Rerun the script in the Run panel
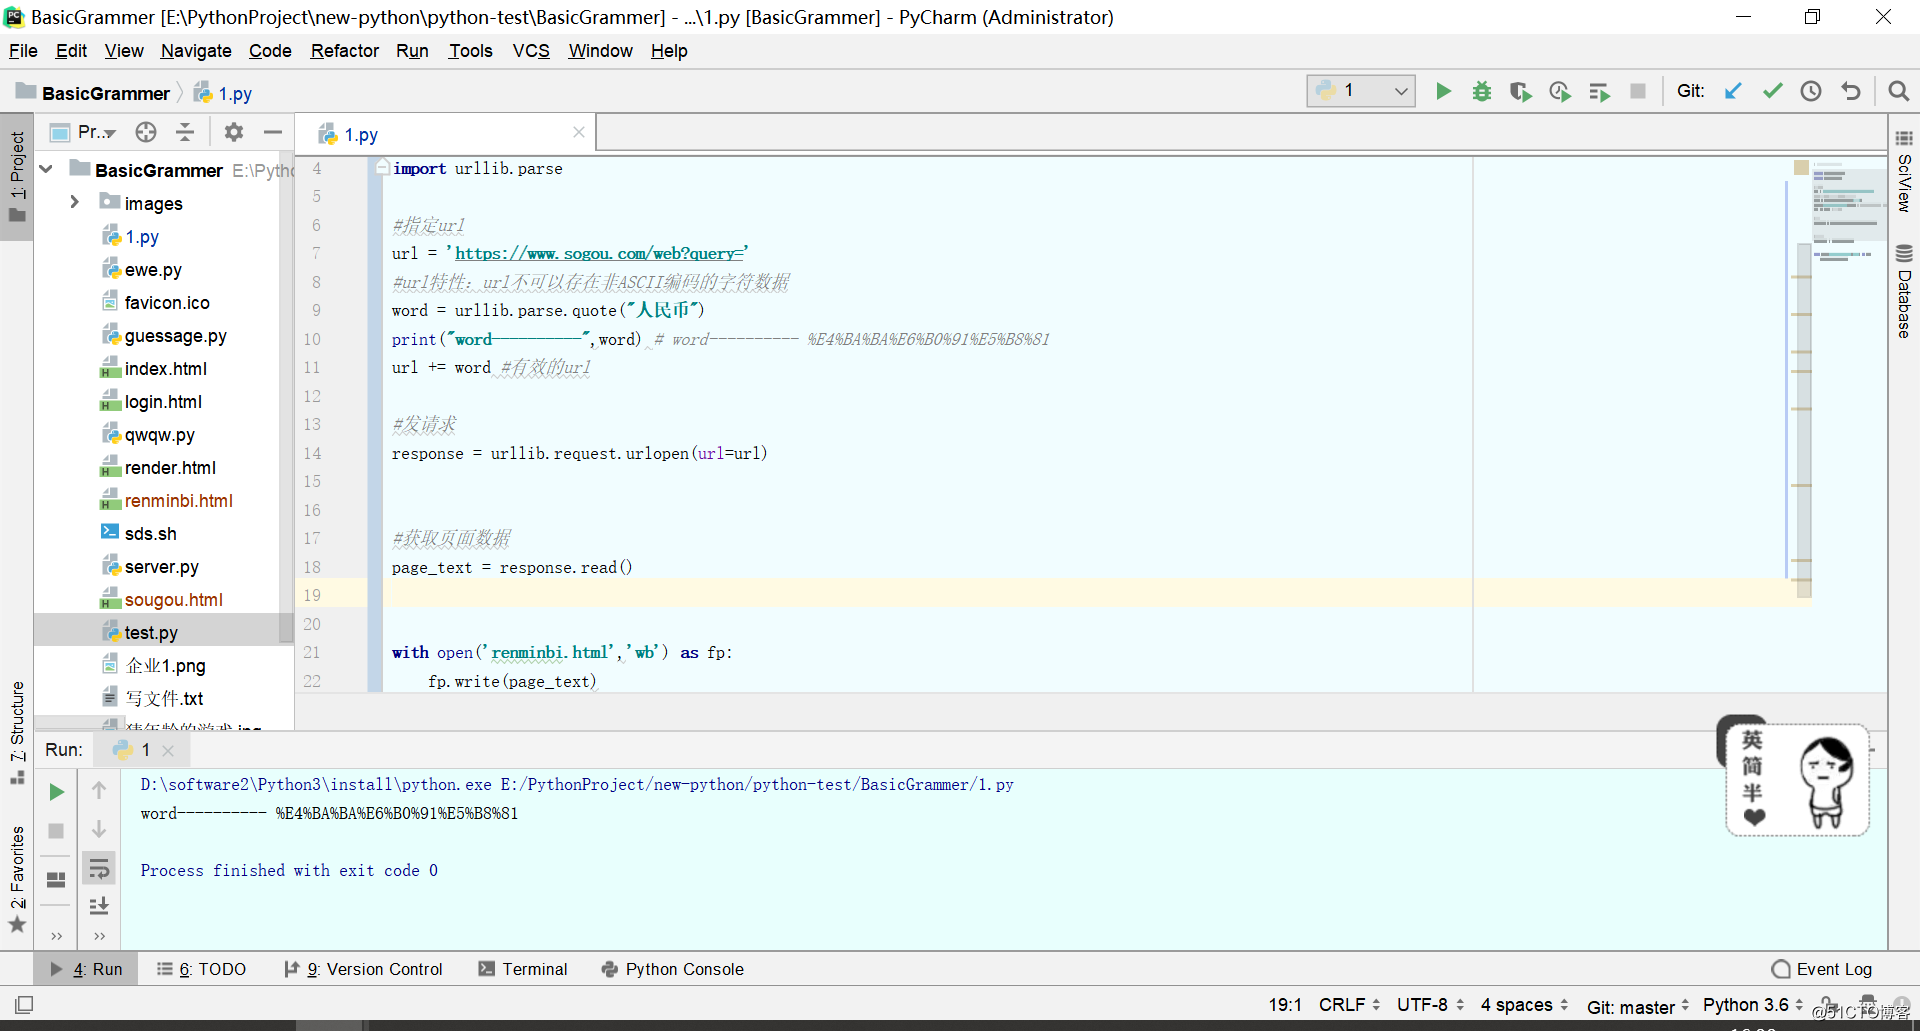 [57, 792]
